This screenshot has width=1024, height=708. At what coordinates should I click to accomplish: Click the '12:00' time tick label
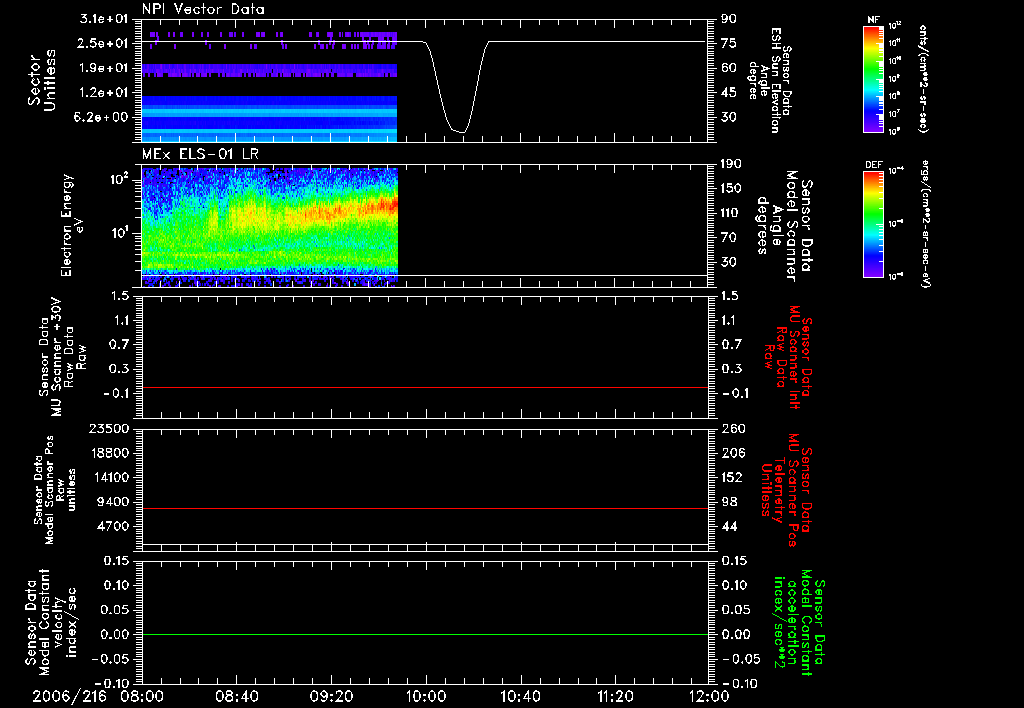coord(709,697)
